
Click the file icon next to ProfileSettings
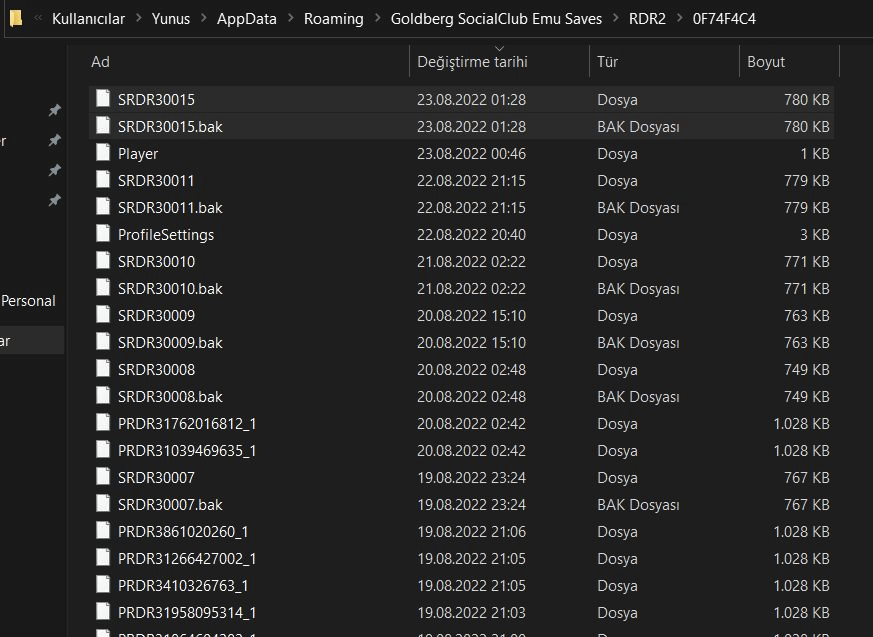(103, 233)
